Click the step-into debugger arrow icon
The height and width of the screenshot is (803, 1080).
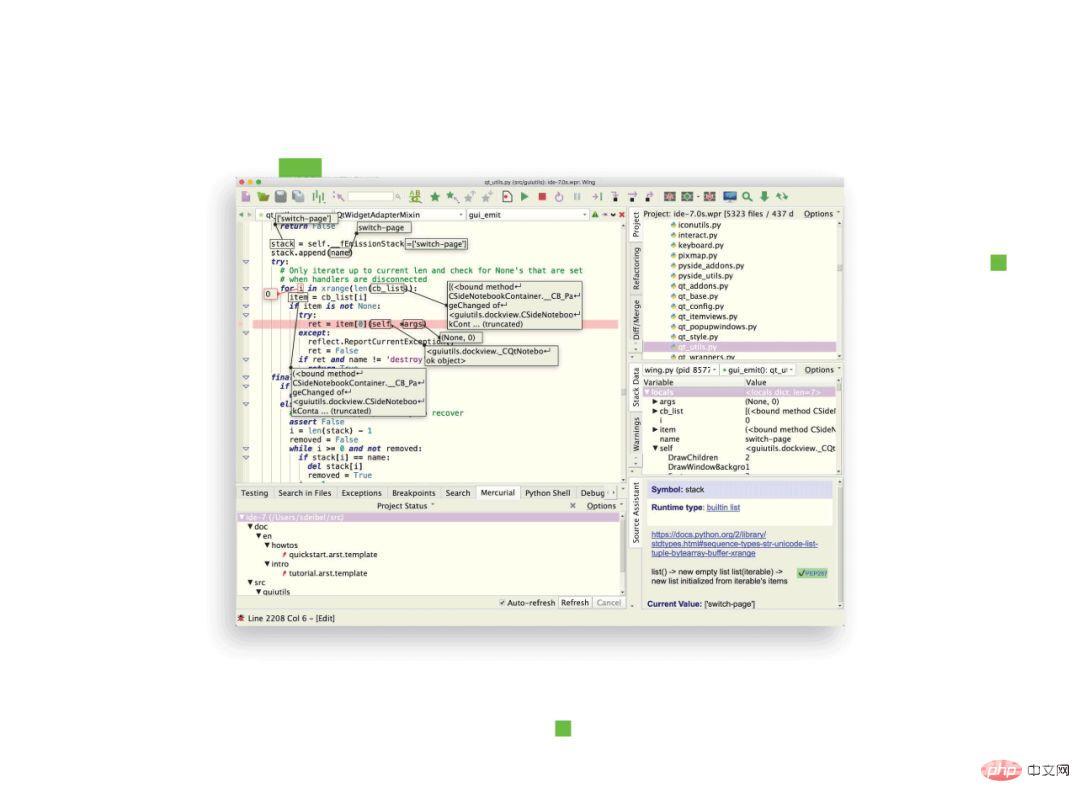point(598,196)
